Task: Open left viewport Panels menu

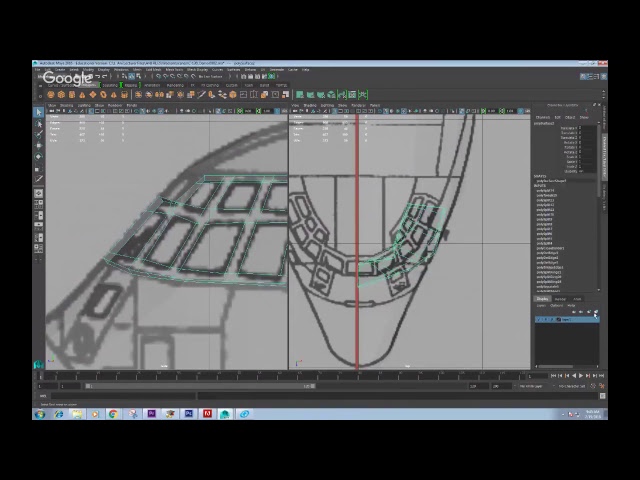Action: (131, 105)
